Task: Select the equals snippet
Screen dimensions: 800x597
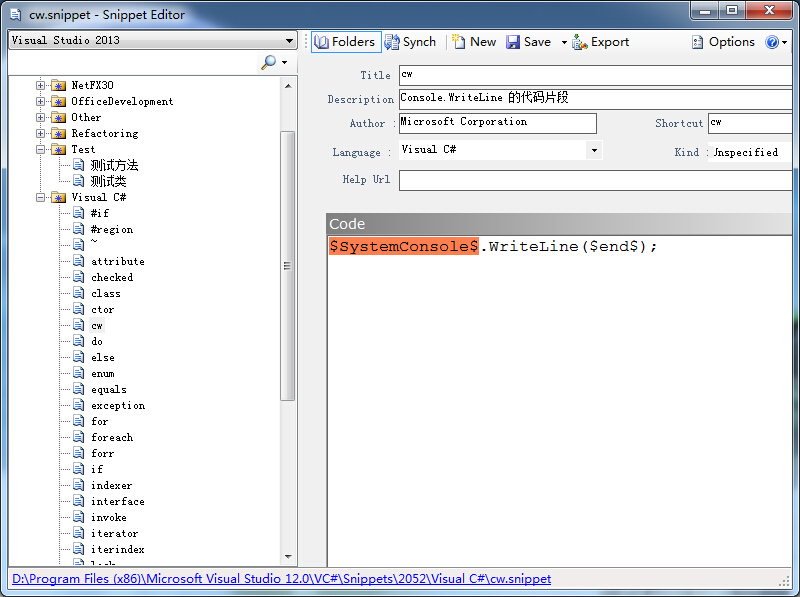Action: (109, 390)
